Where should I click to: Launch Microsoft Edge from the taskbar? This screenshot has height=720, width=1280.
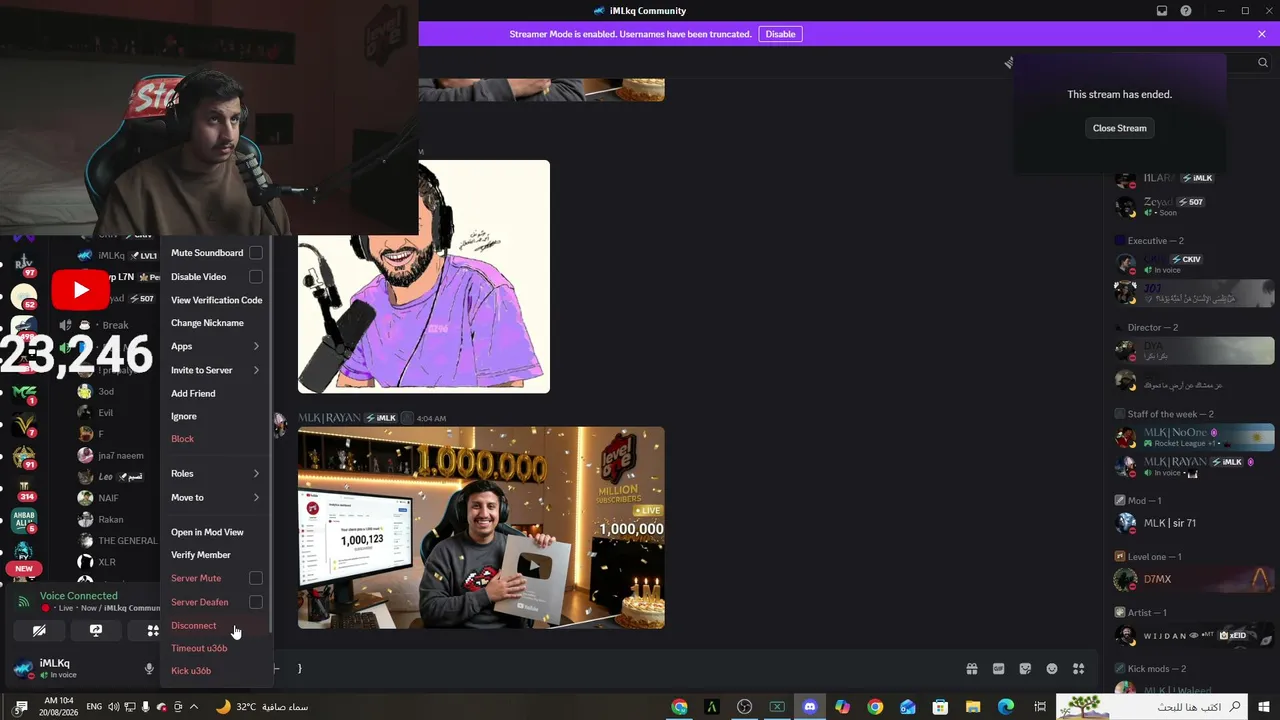[x=1006, y=707]
